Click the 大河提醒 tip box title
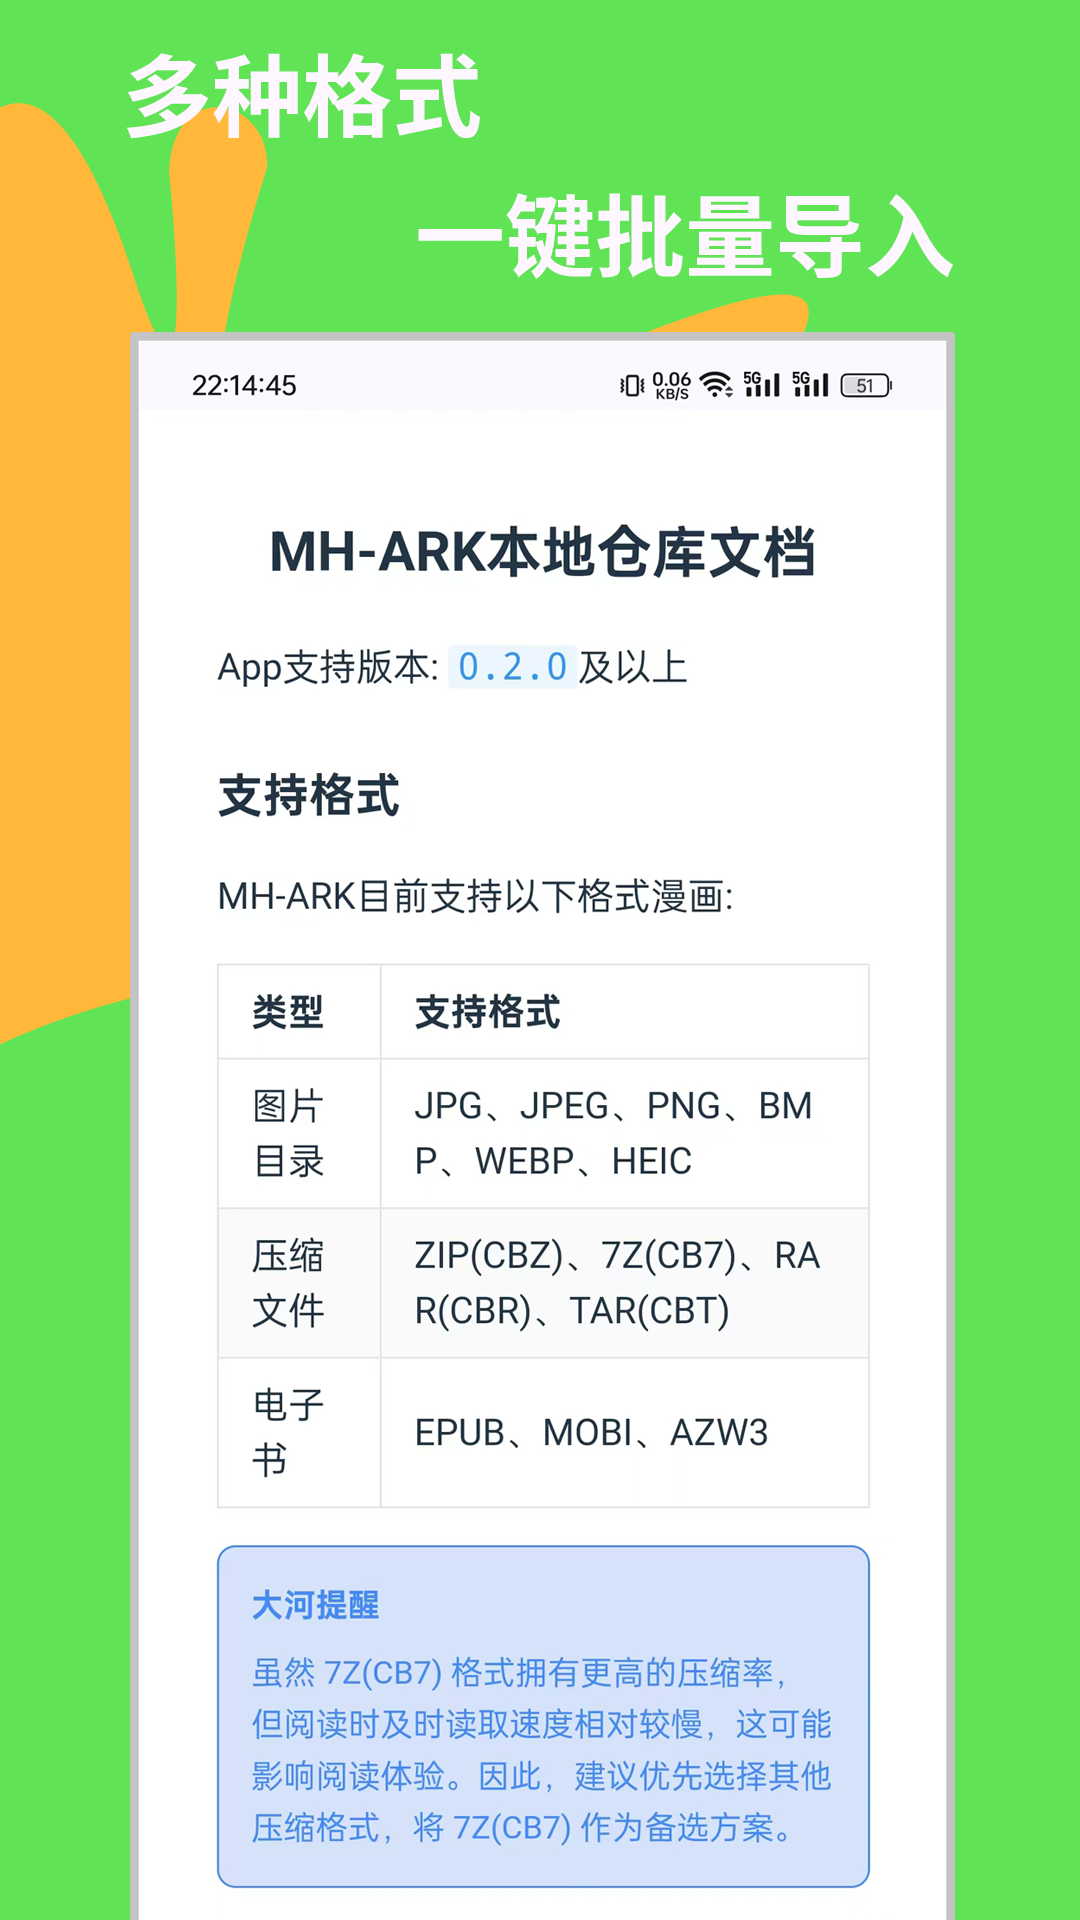 315,1605
